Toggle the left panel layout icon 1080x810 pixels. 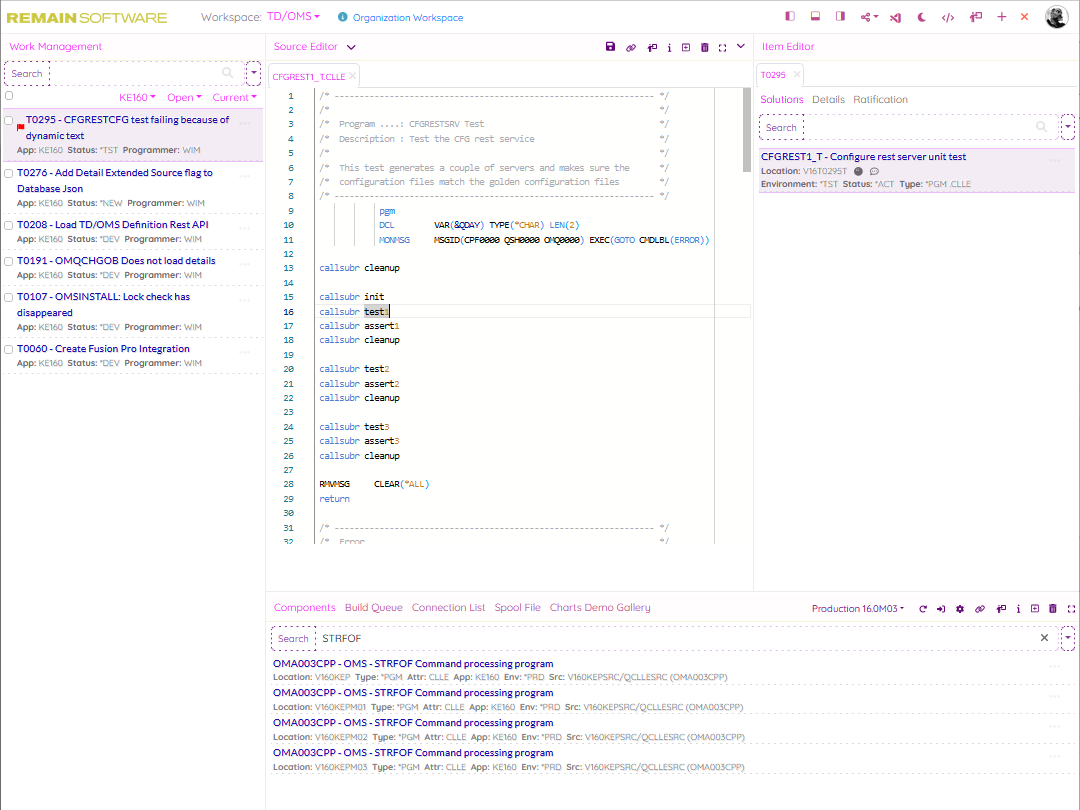tap(790, 17)
